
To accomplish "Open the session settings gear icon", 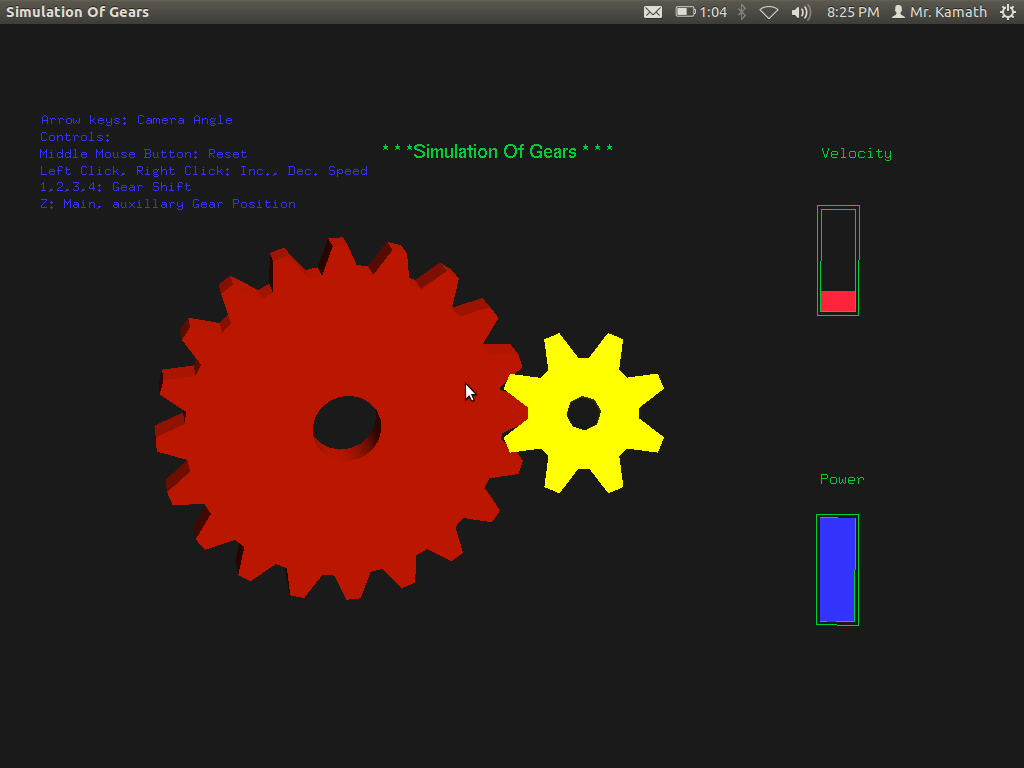I will (1010, 12).
